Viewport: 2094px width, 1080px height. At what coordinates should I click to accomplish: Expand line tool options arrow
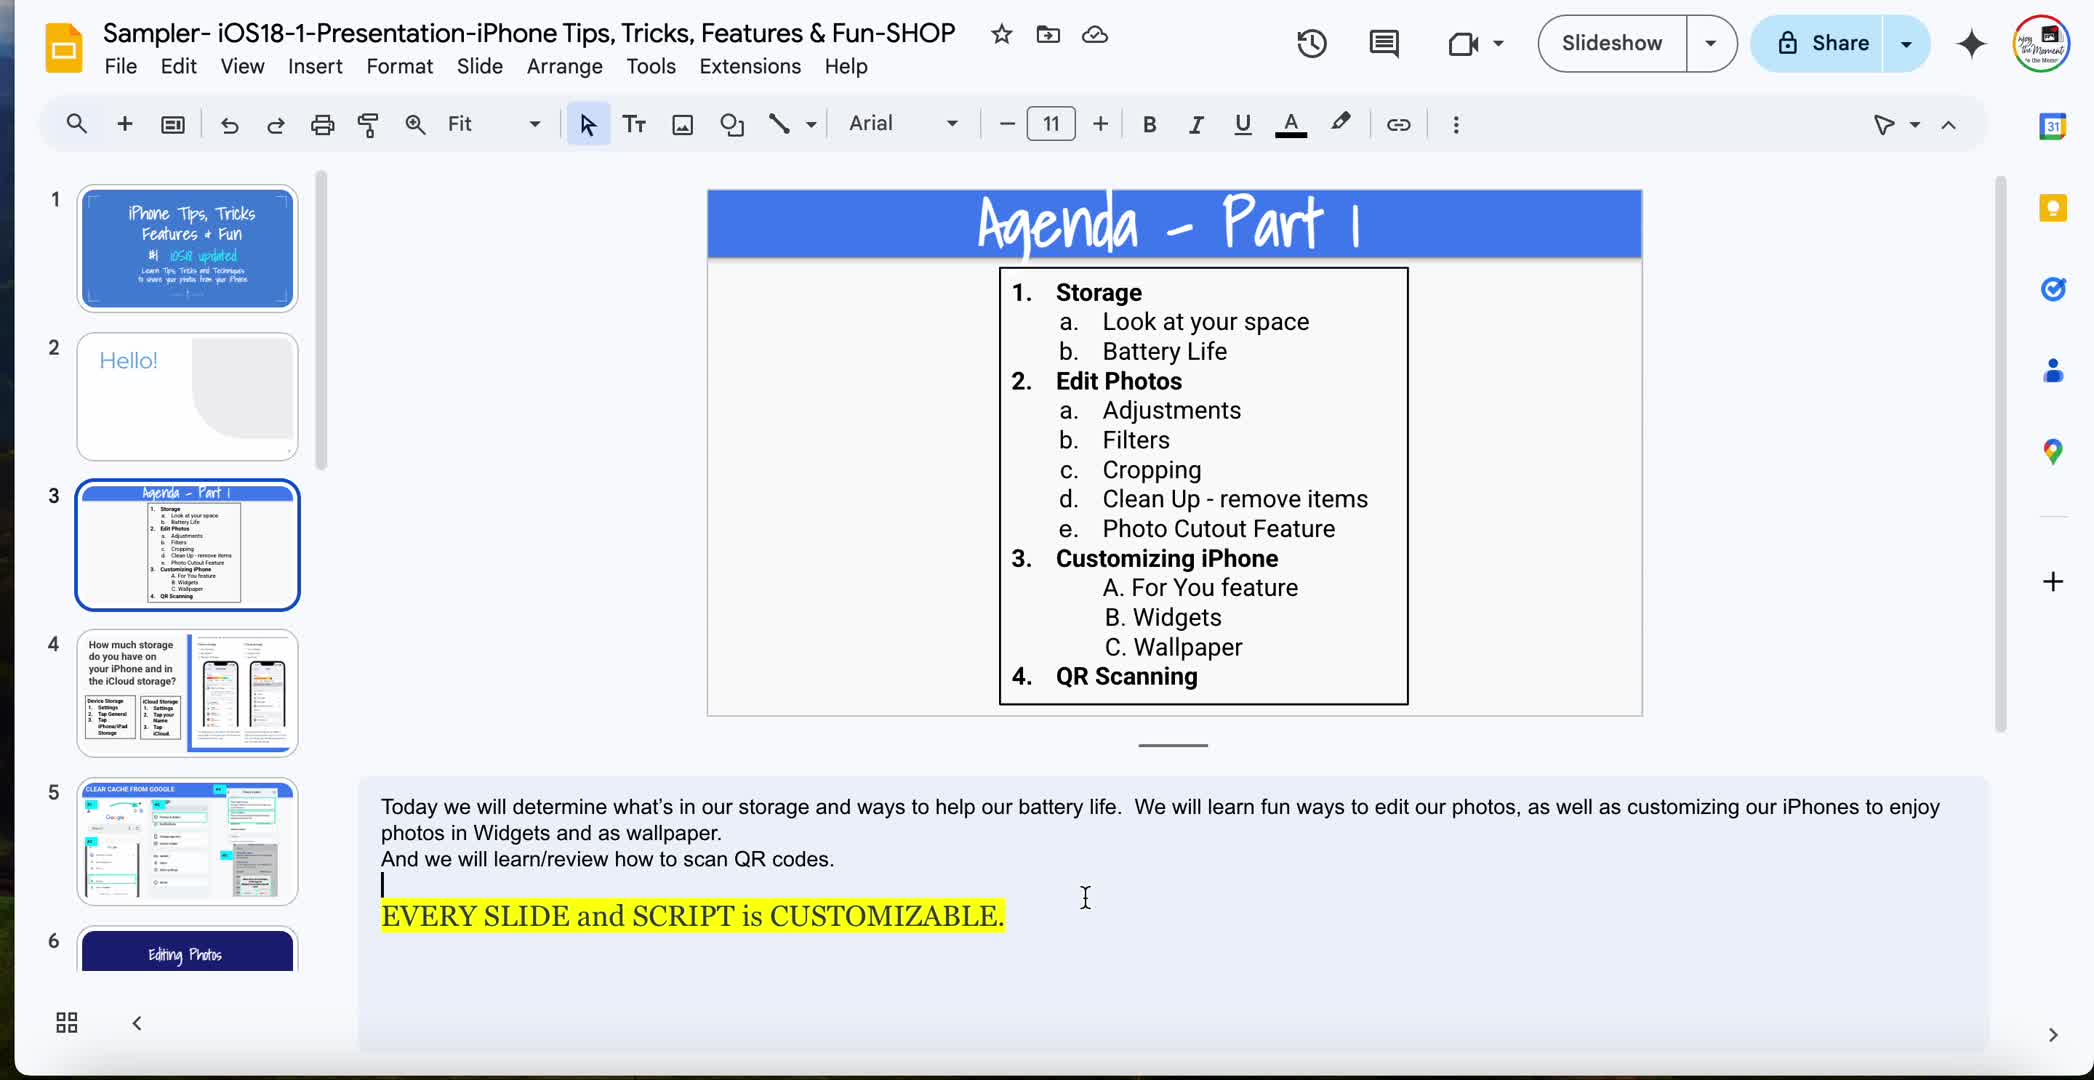coord(811,125)
